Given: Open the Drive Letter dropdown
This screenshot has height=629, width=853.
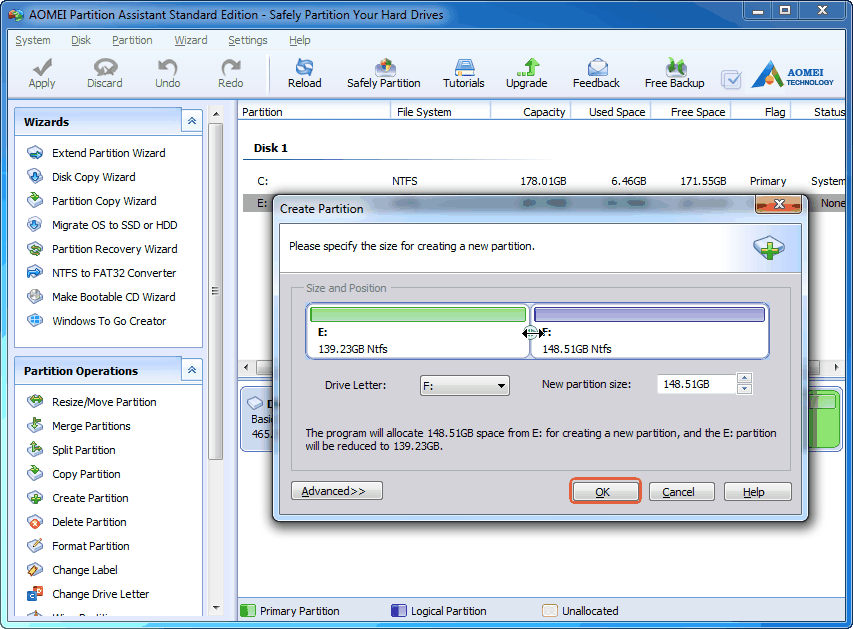Looking at the screenshot, I should [x=465, y=385].
